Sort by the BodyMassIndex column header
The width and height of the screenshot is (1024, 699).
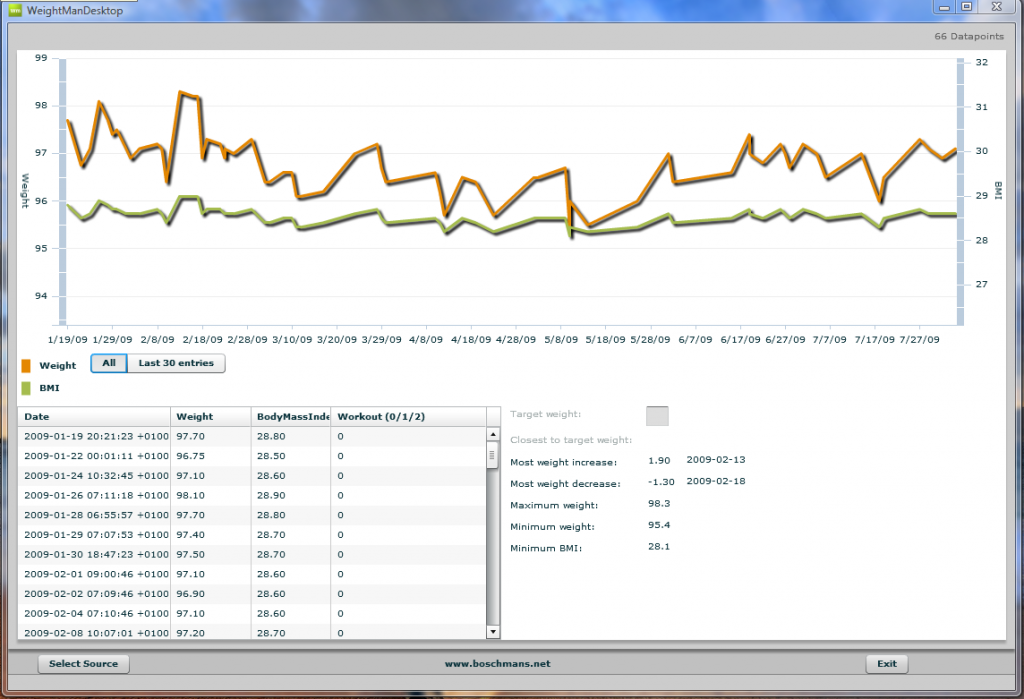[291, 417]
